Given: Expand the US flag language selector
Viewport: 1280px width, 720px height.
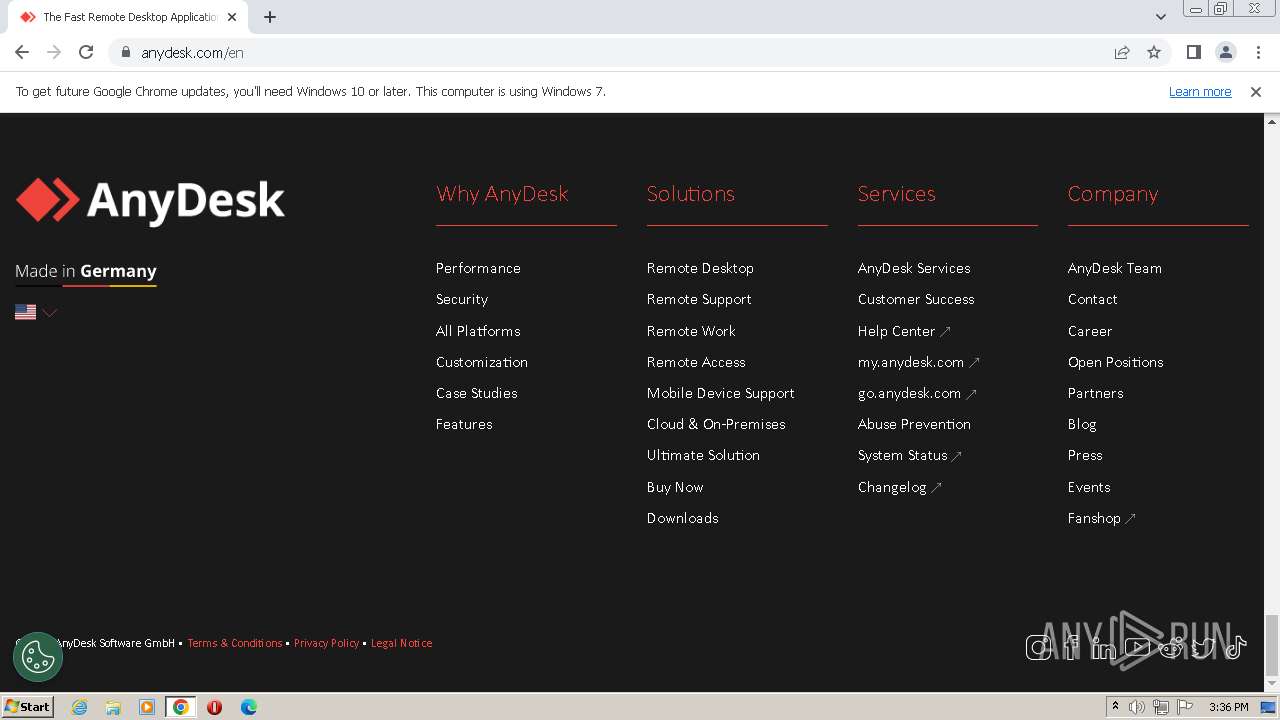Looking at the screenshot, I should 36,312.
